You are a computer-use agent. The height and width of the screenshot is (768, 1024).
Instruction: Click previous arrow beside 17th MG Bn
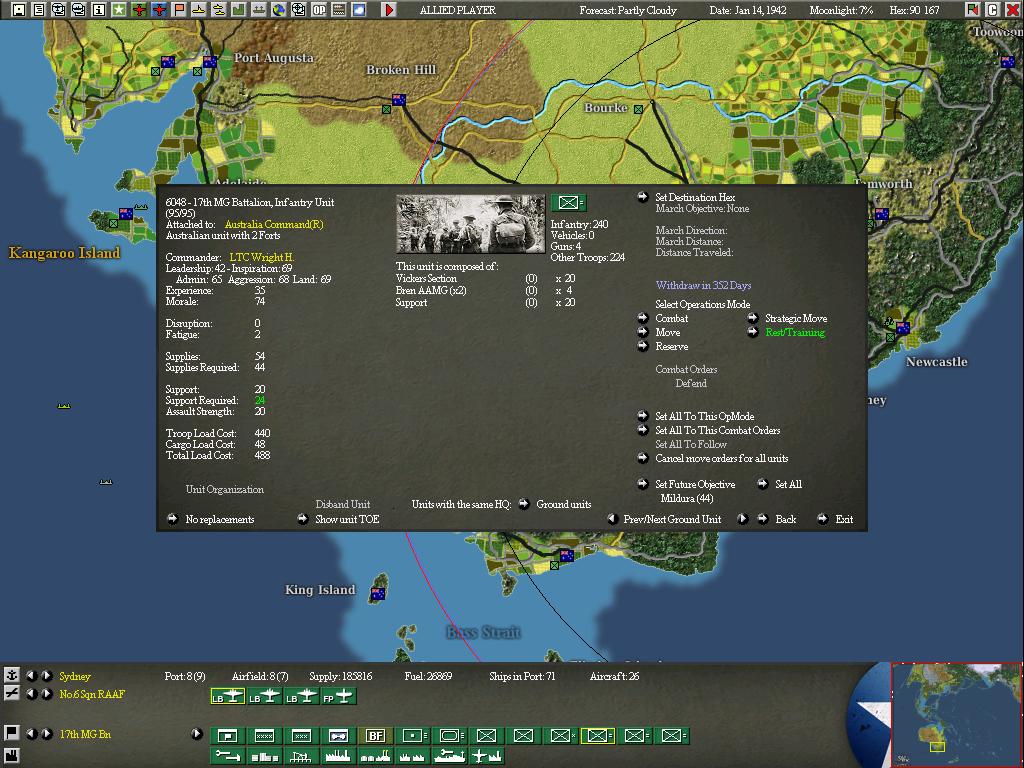(31, 733)
